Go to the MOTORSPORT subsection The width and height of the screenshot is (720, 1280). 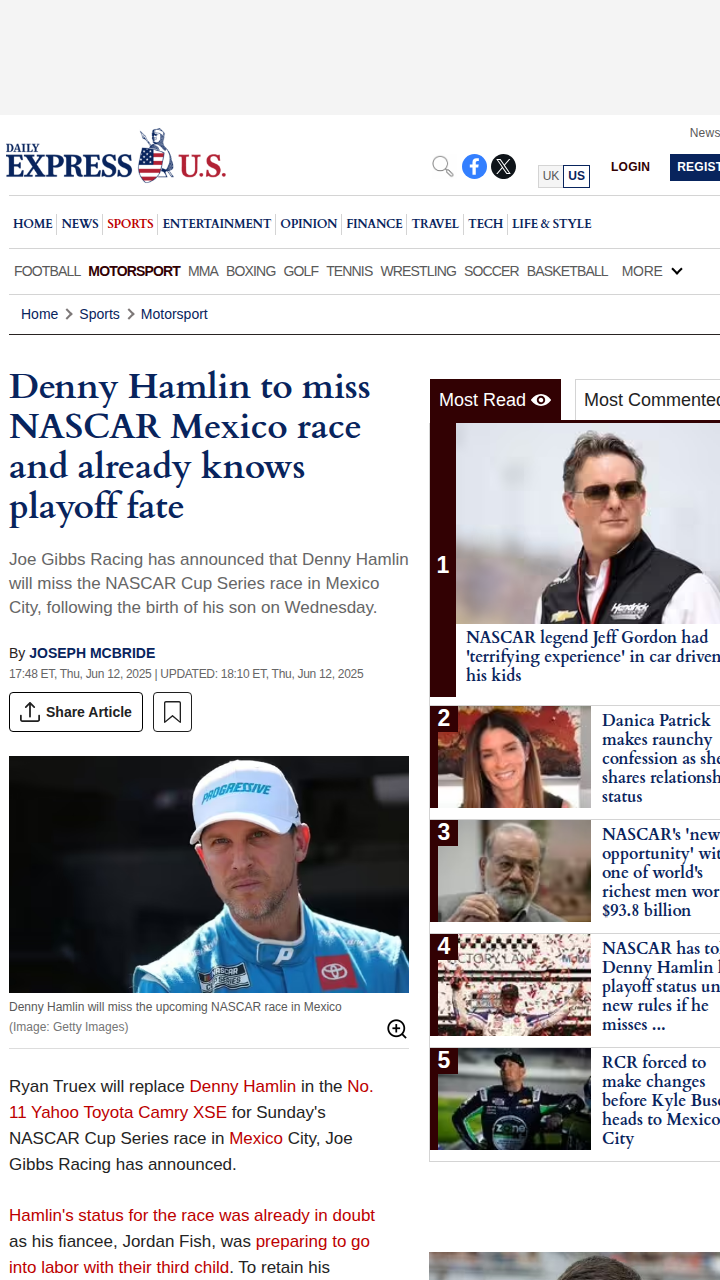134,271
